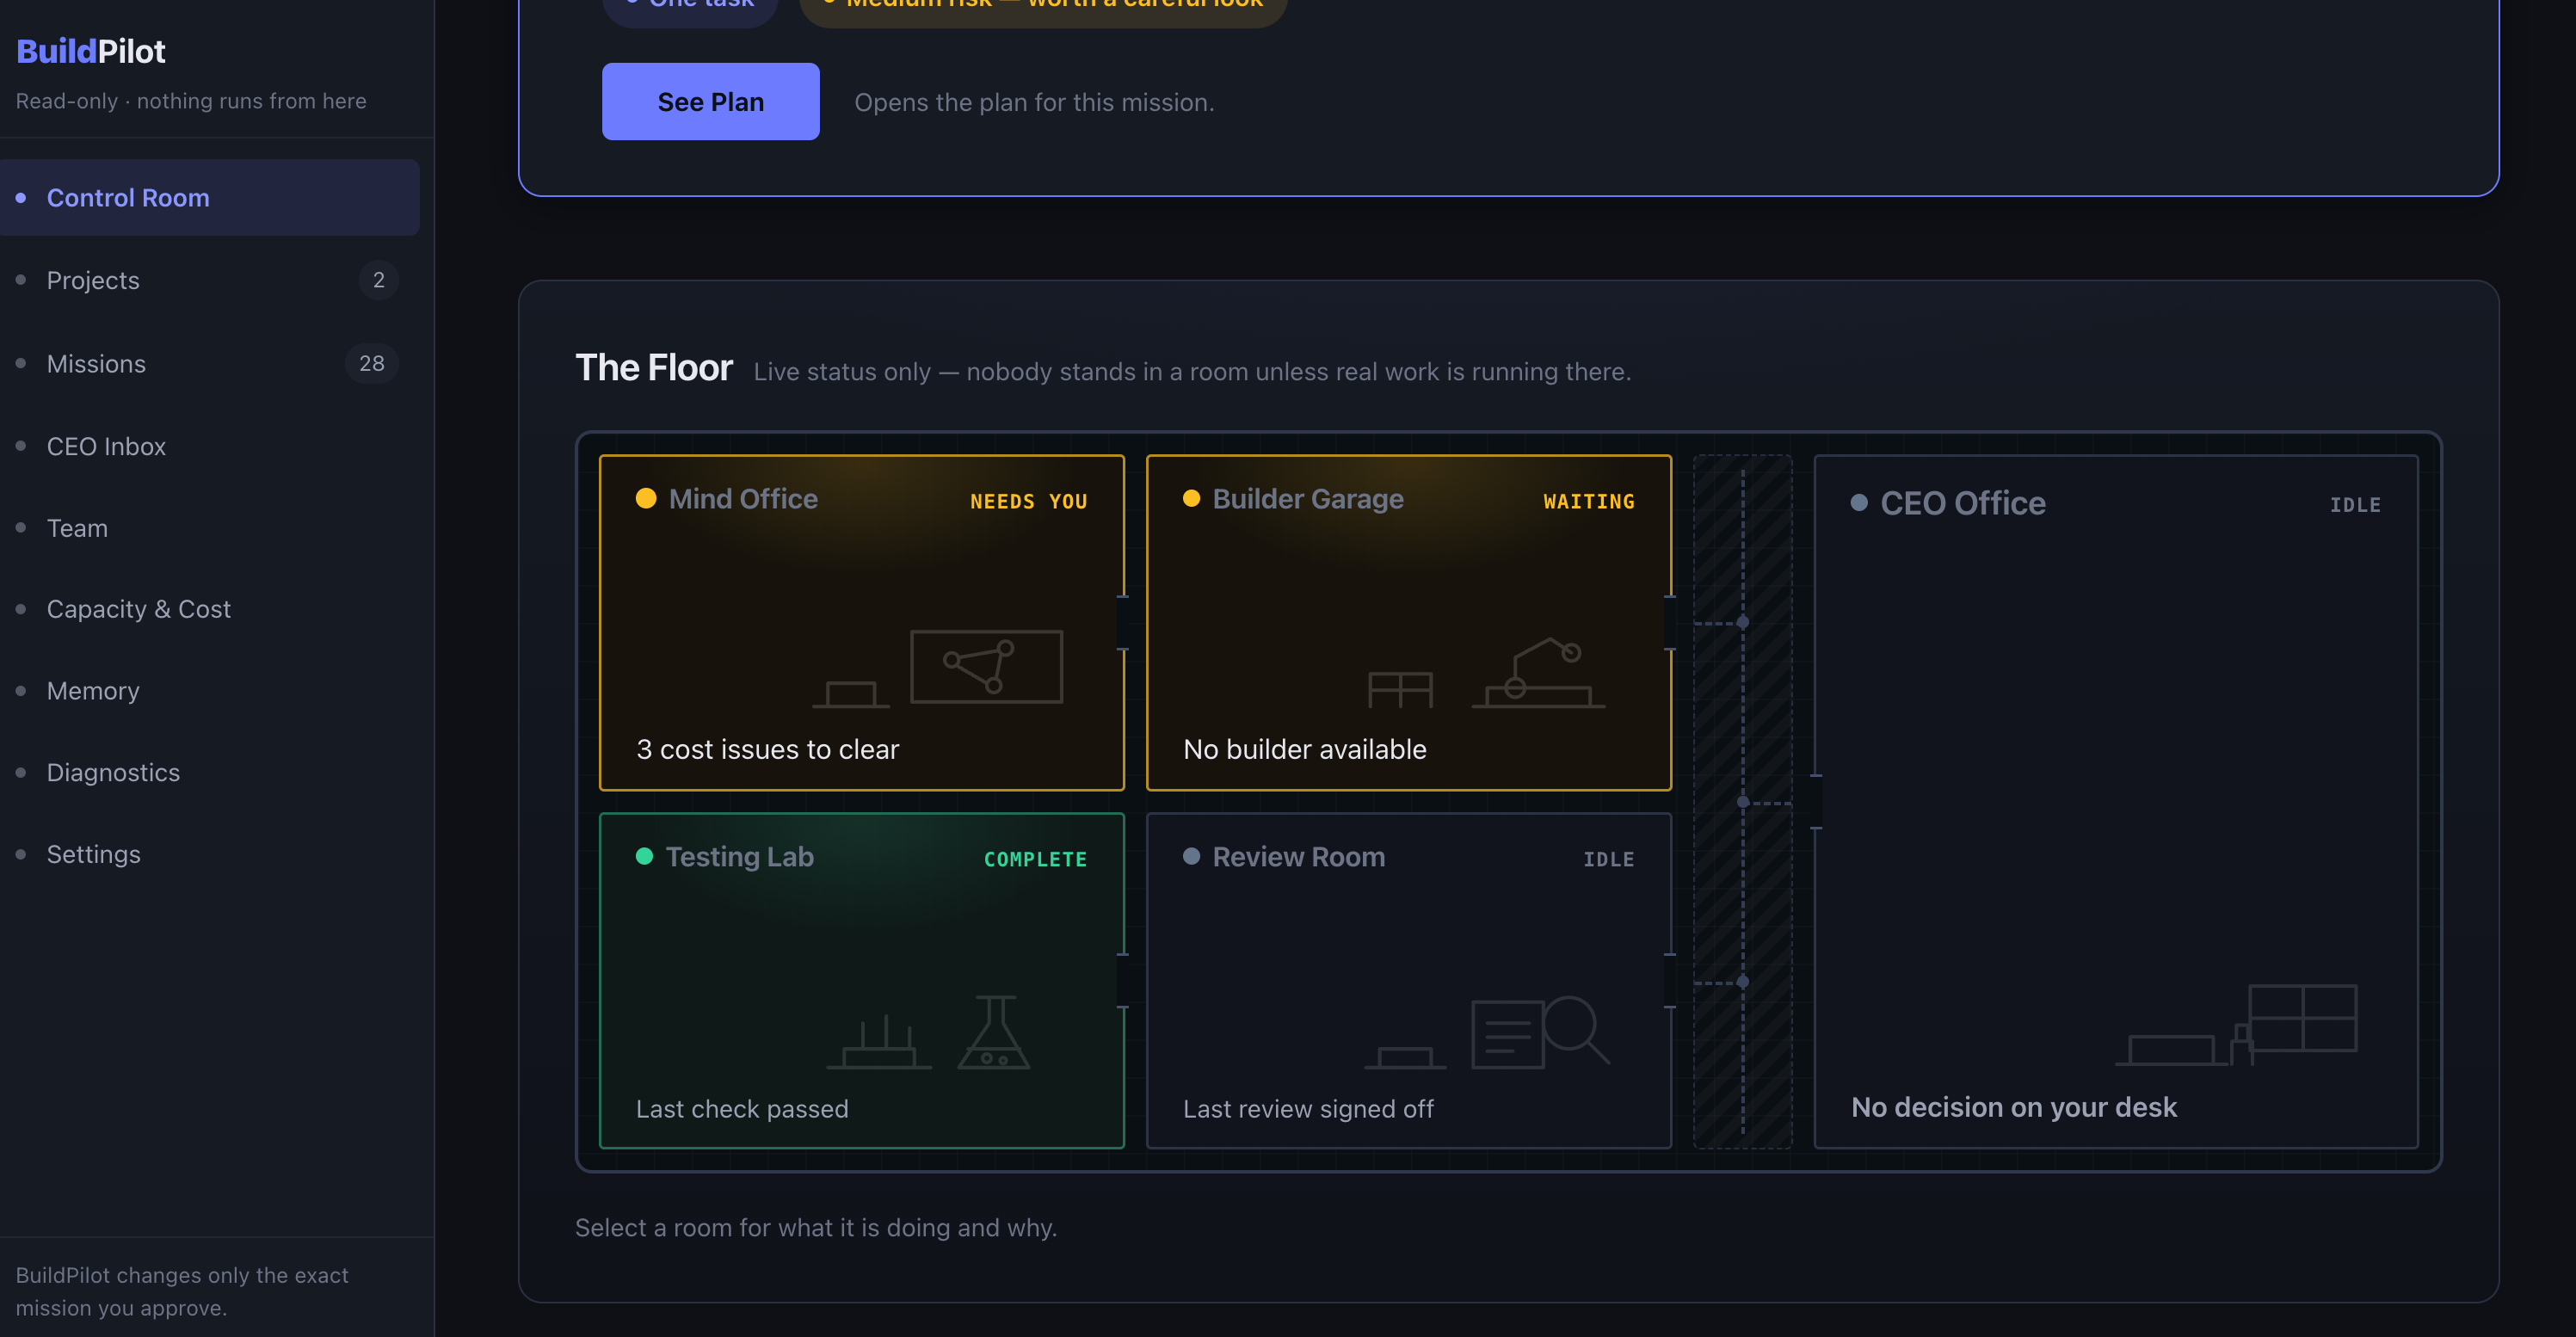The image size is (2576, 1337).
Task: Open the Diagnostics page
Action: pos(209,773)
